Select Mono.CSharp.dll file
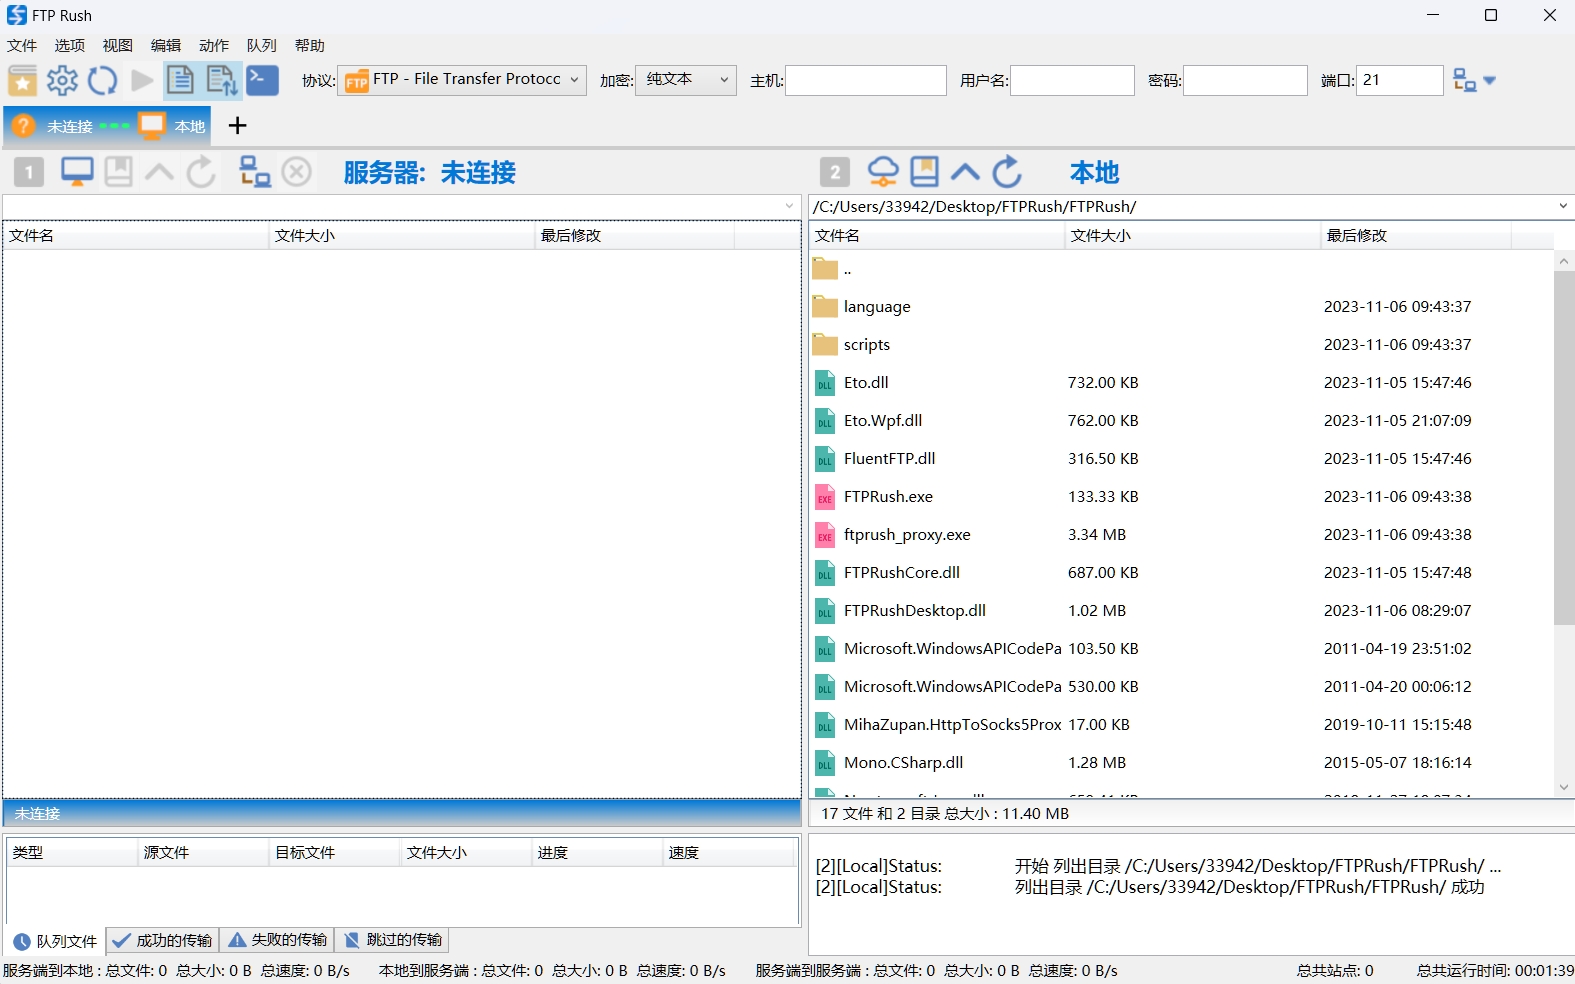Image resolution: width=1575 pixels, height=984 pixels. tap(1181, 763)
